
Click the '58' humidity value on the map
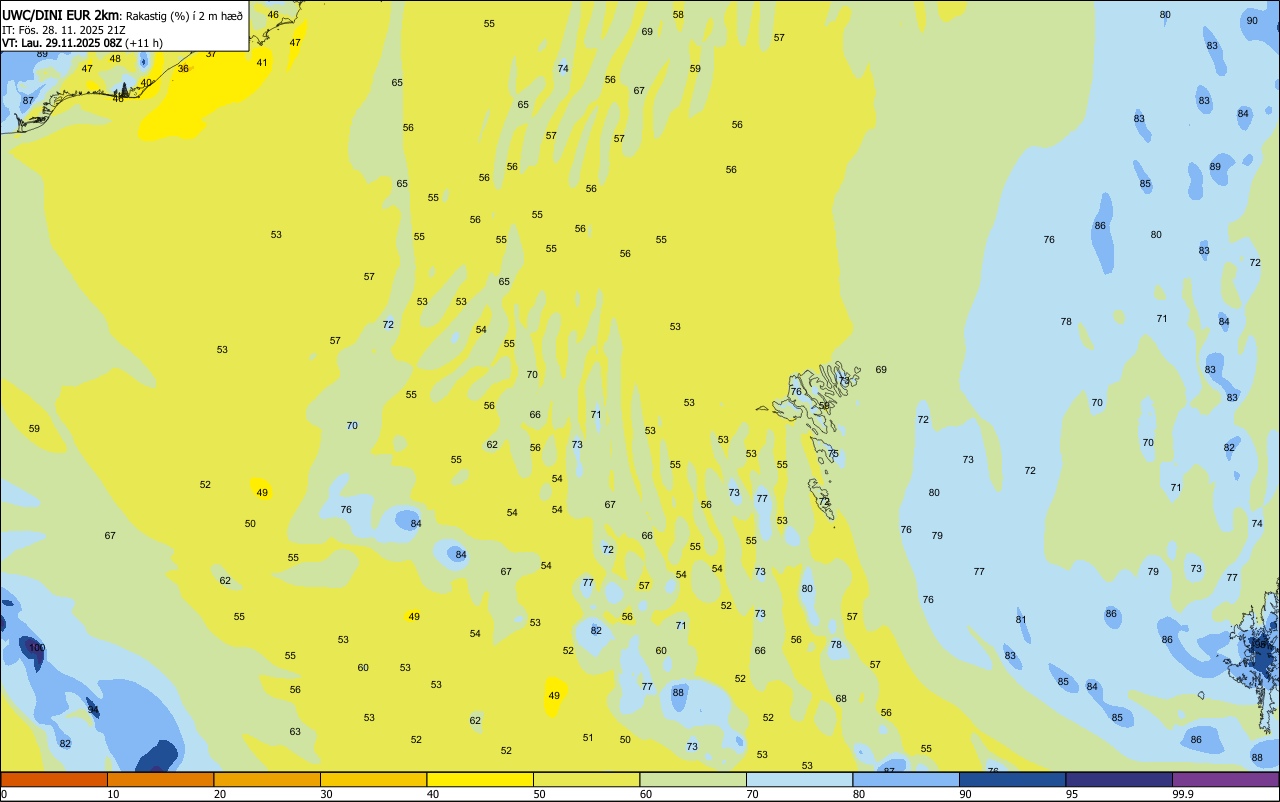coord(678,15)
